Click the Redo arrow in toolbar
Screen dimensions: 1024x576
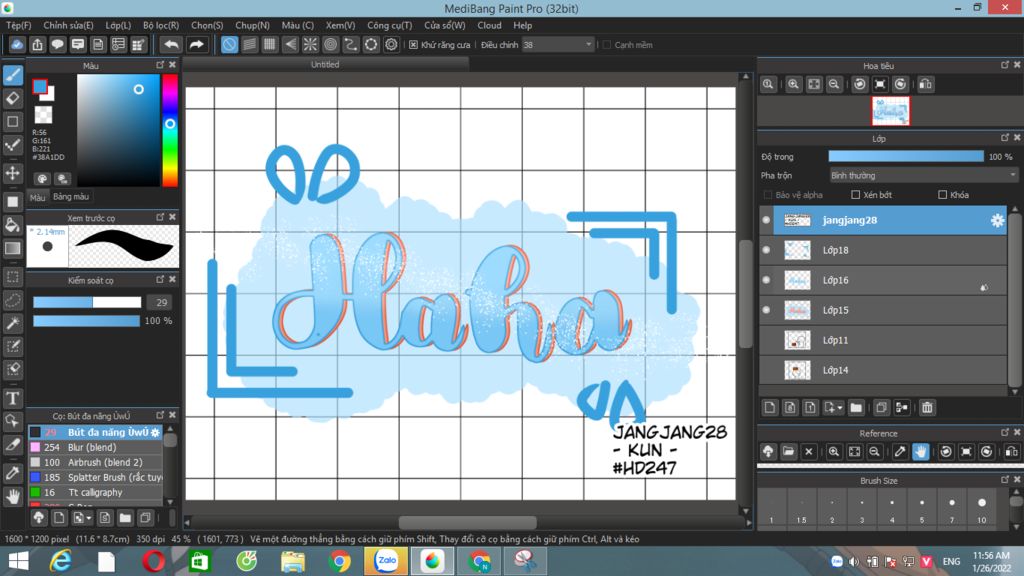coord(196,44)
